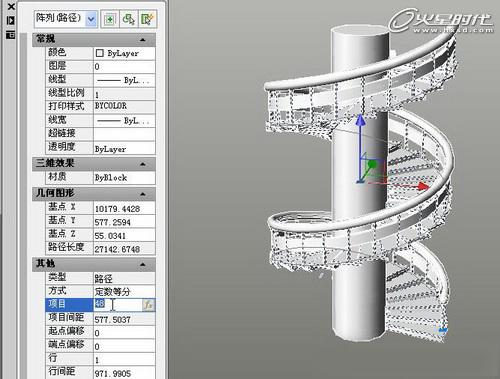The image size is (500, 379).
Task: Click the Toggle PICKADD value icon
Action: point(110,19)
